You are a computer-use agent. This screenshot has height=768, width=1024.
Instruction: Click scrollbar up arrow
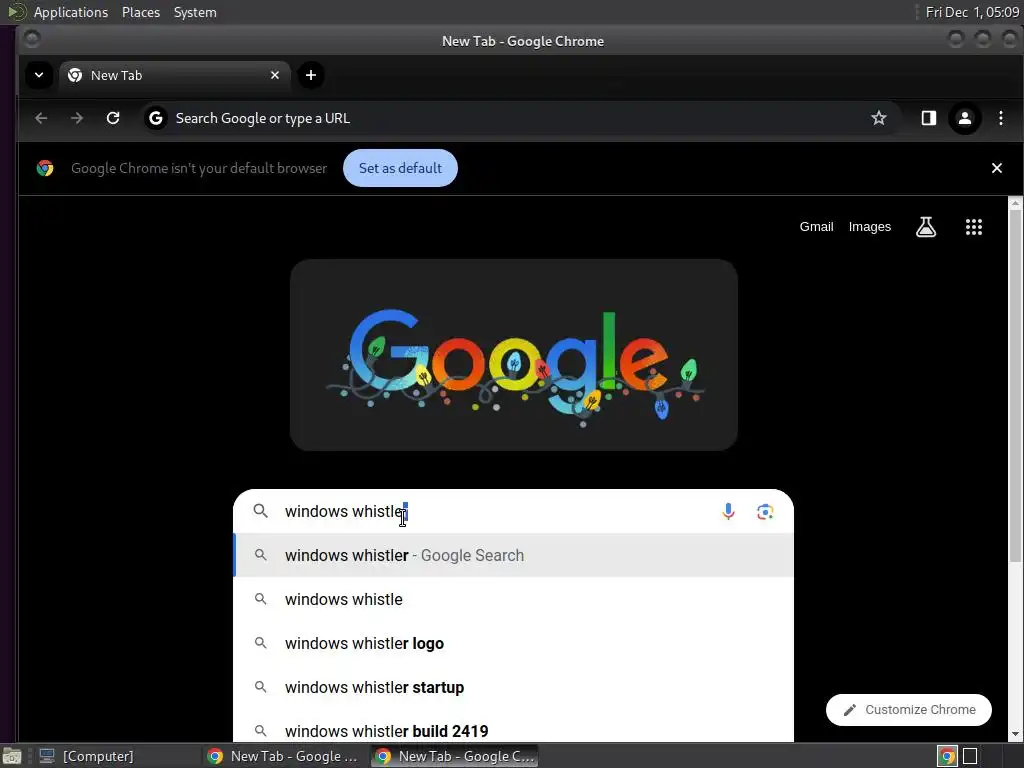pos(1016,203)
